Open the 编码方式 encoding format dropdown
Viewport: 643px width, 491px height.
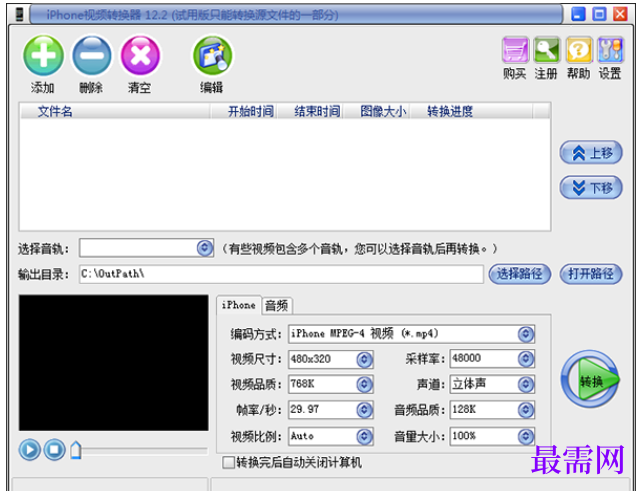[x=526, y=334]
